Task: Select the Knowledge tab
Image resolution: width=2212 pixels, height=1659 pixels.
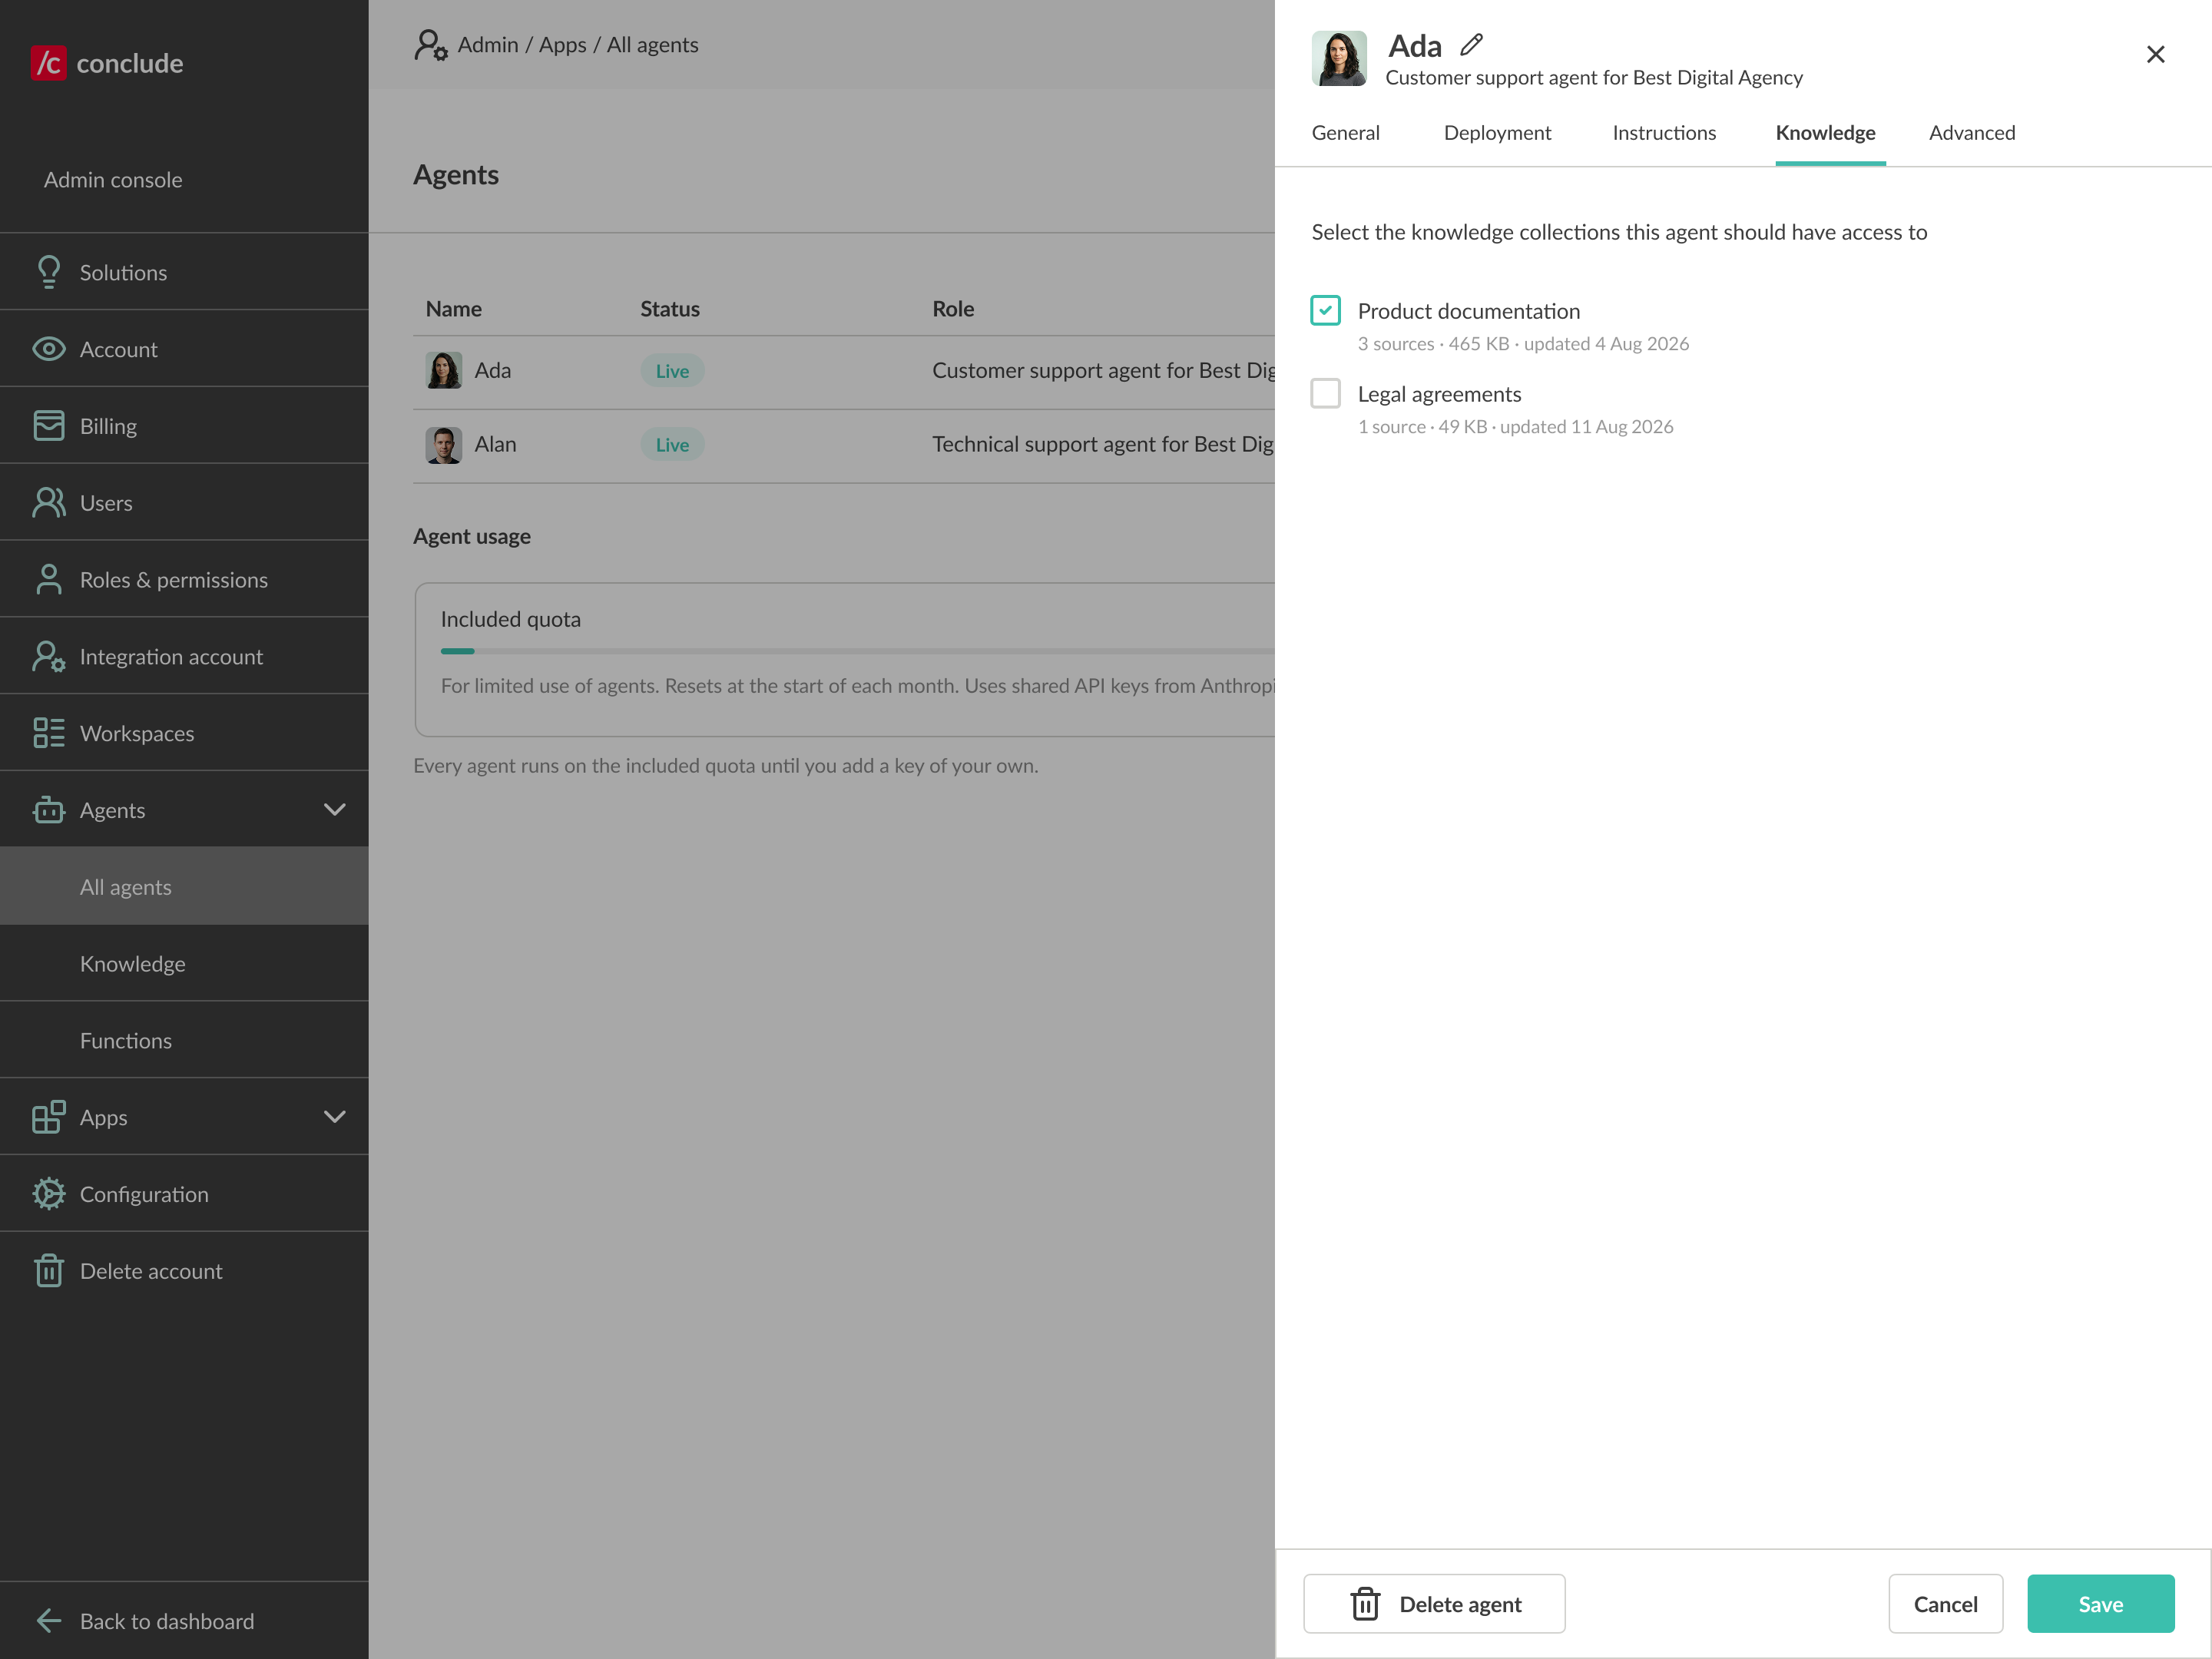Action: pos(1826,133)
